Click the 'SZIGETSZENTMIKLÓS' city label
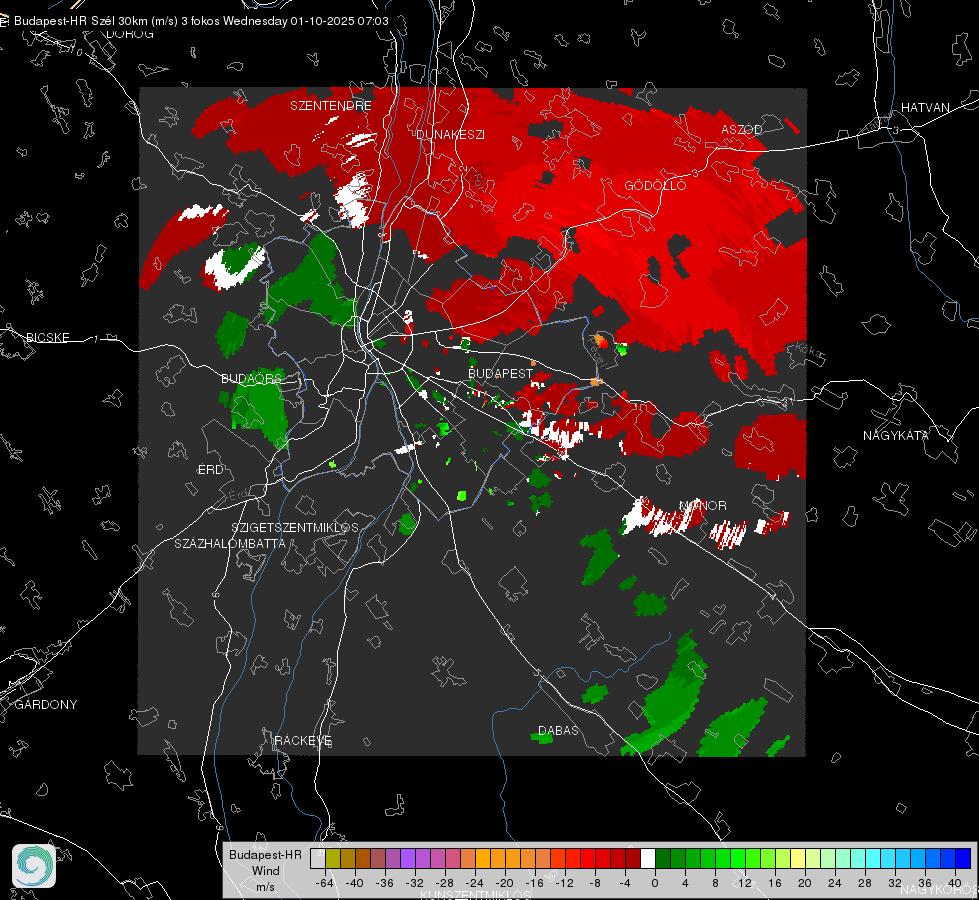 pyautogui.click(x=295, y=527)
